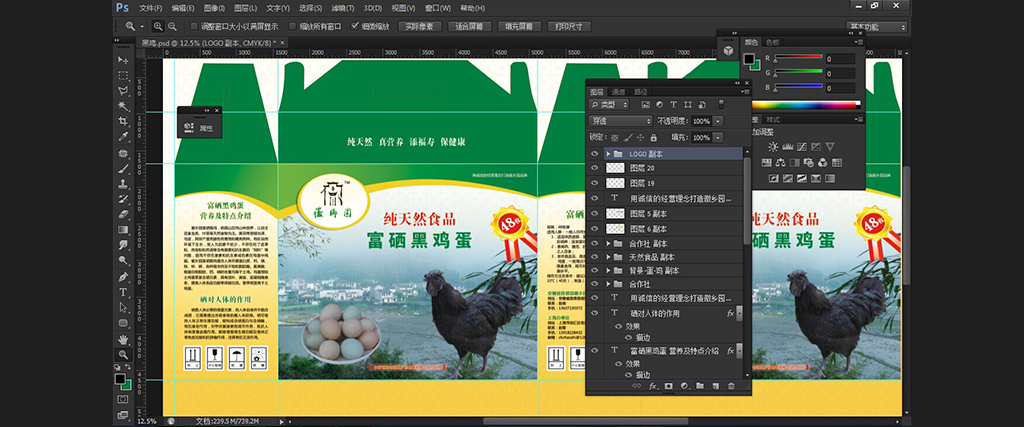This screenshot has width=1024, height=427.
Task: Select the Hand tool
Action: click(x=123, y=340)
